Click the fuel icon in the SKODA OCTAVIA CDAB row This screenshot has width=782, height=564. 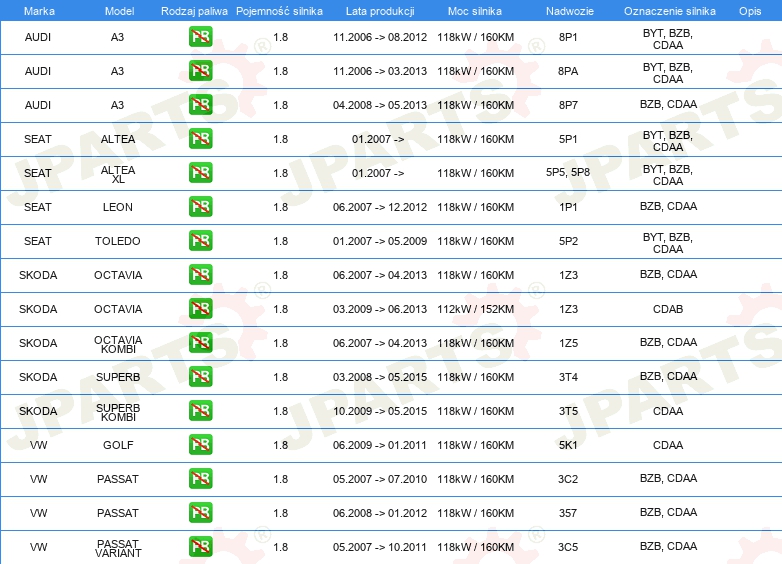click(200, 309)
